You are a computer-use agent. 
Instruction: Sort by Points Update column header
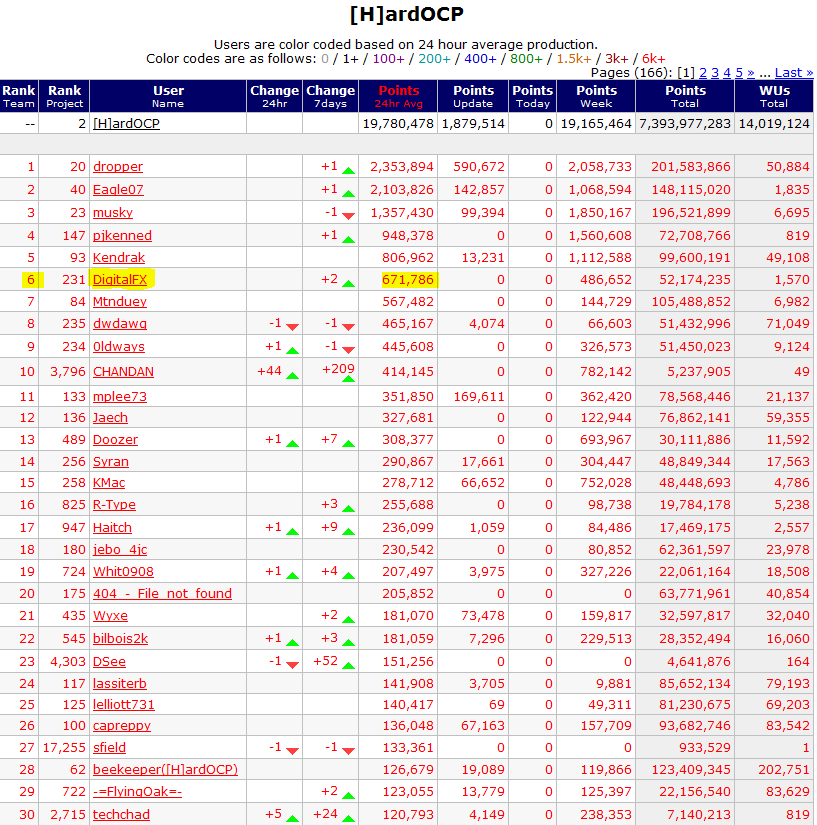(473, 96)
